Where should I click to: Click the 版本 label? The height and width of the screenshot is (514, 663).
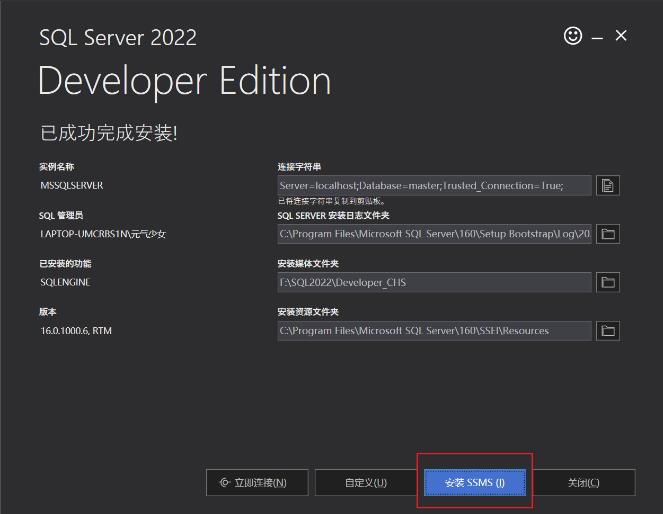click(x=47, y=312)
